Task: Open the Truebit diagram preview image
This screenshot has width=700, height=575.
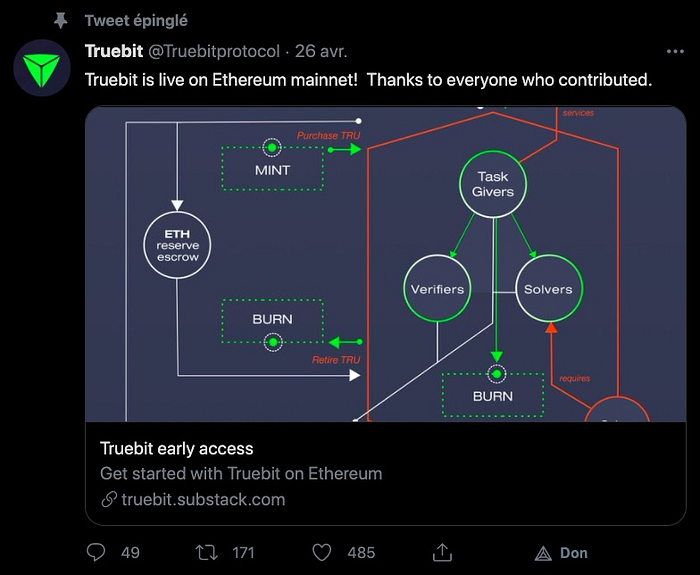Action: [x=385, y=264]
